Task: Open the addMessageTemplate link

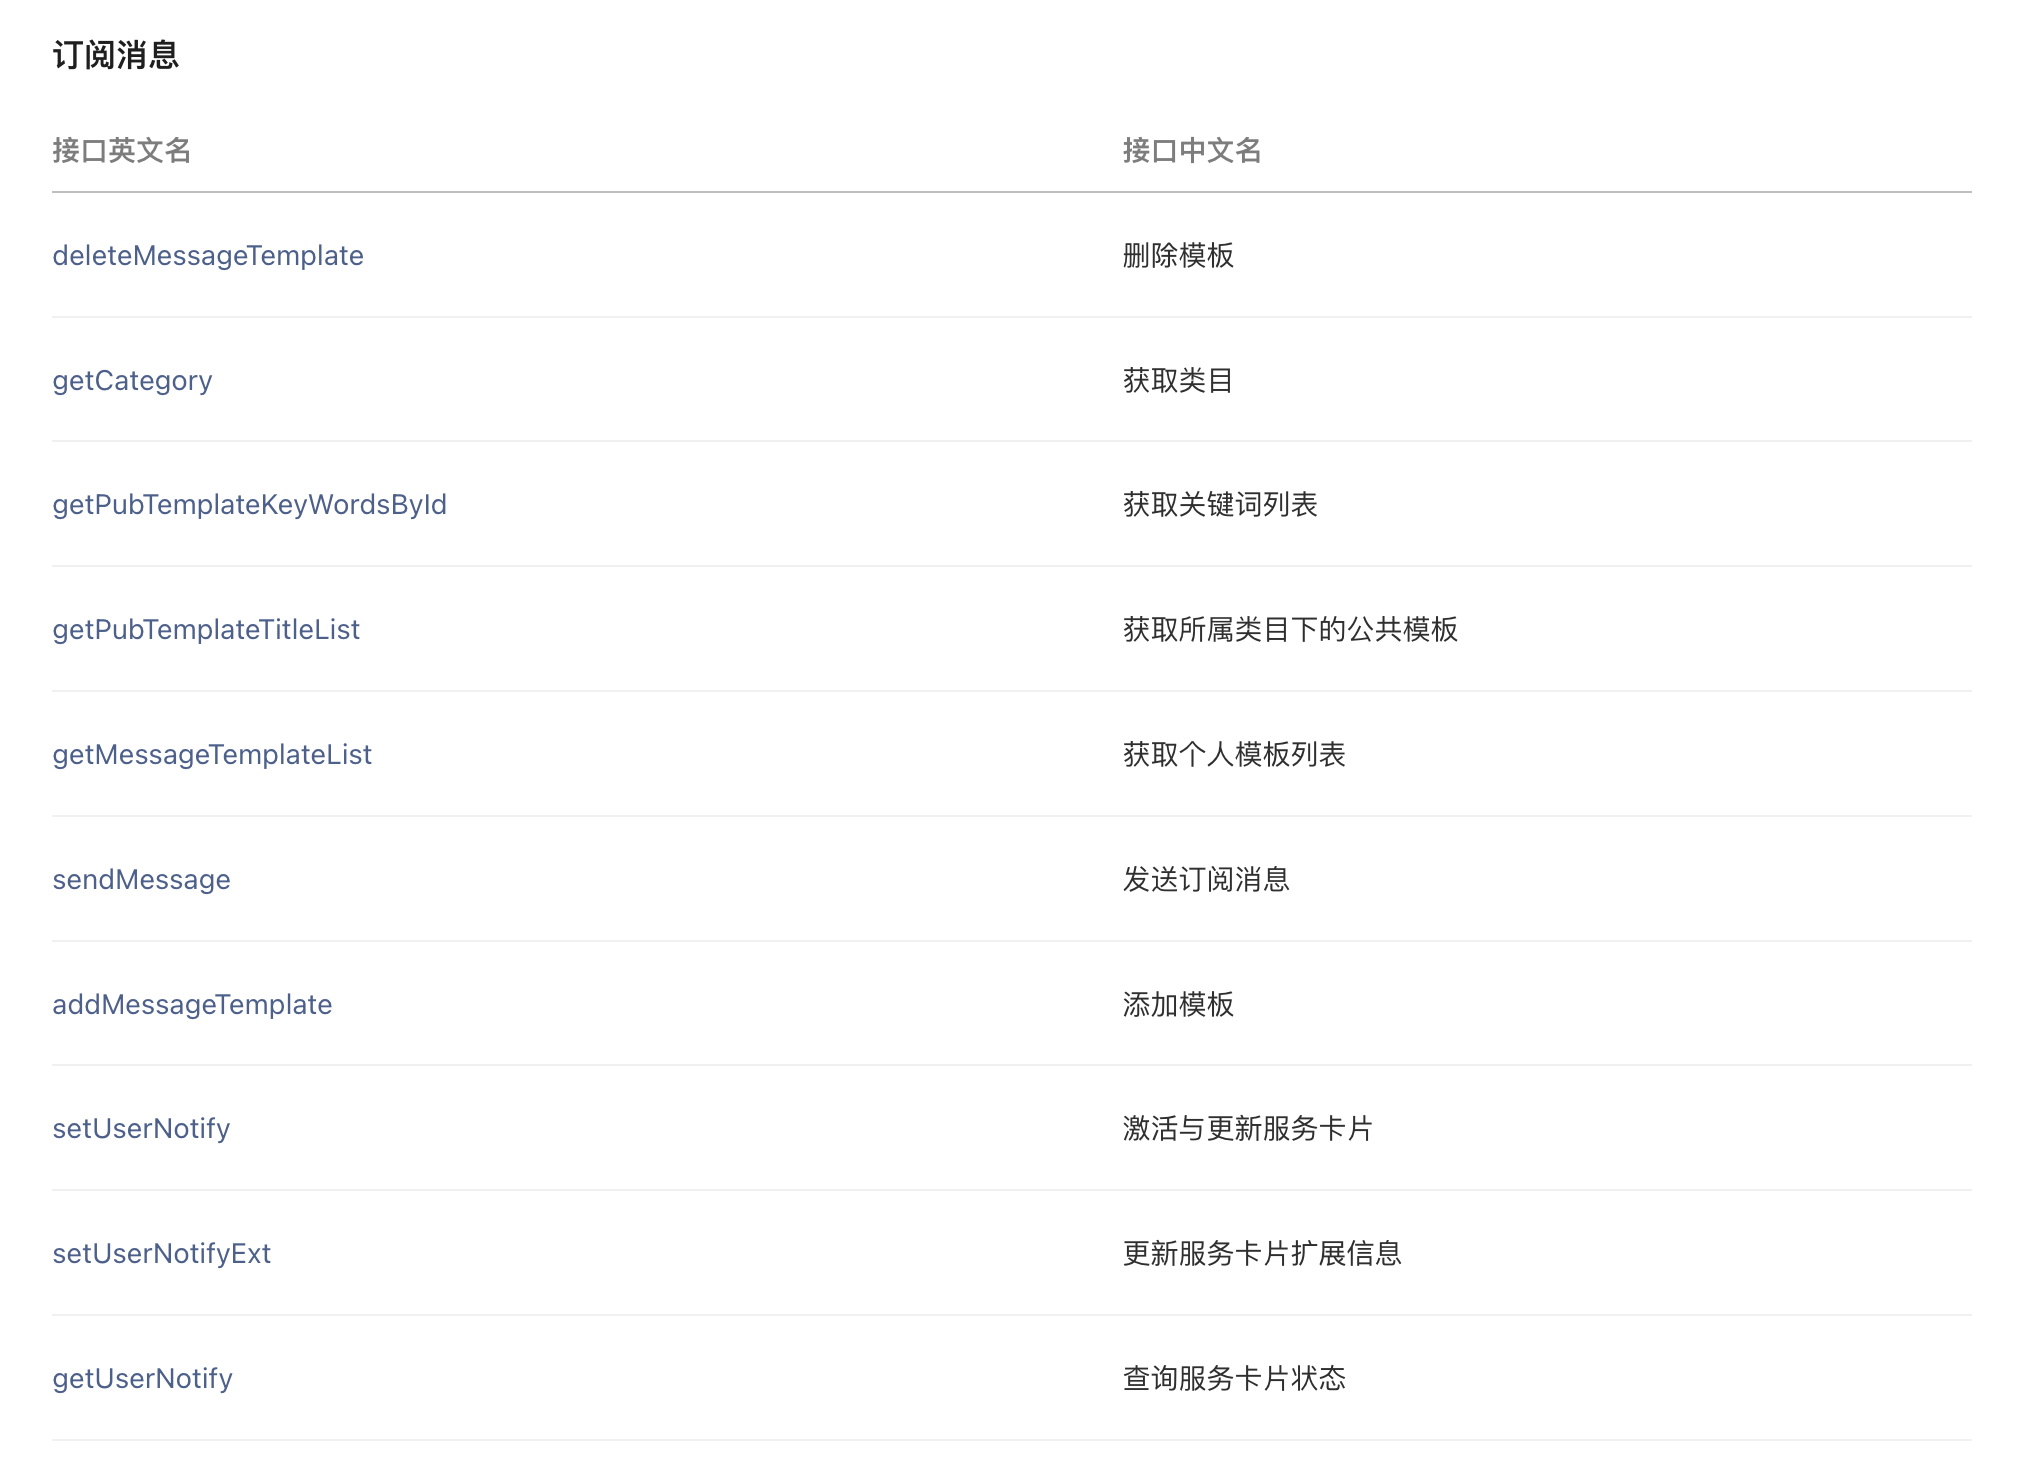Action: point(192,1005)
